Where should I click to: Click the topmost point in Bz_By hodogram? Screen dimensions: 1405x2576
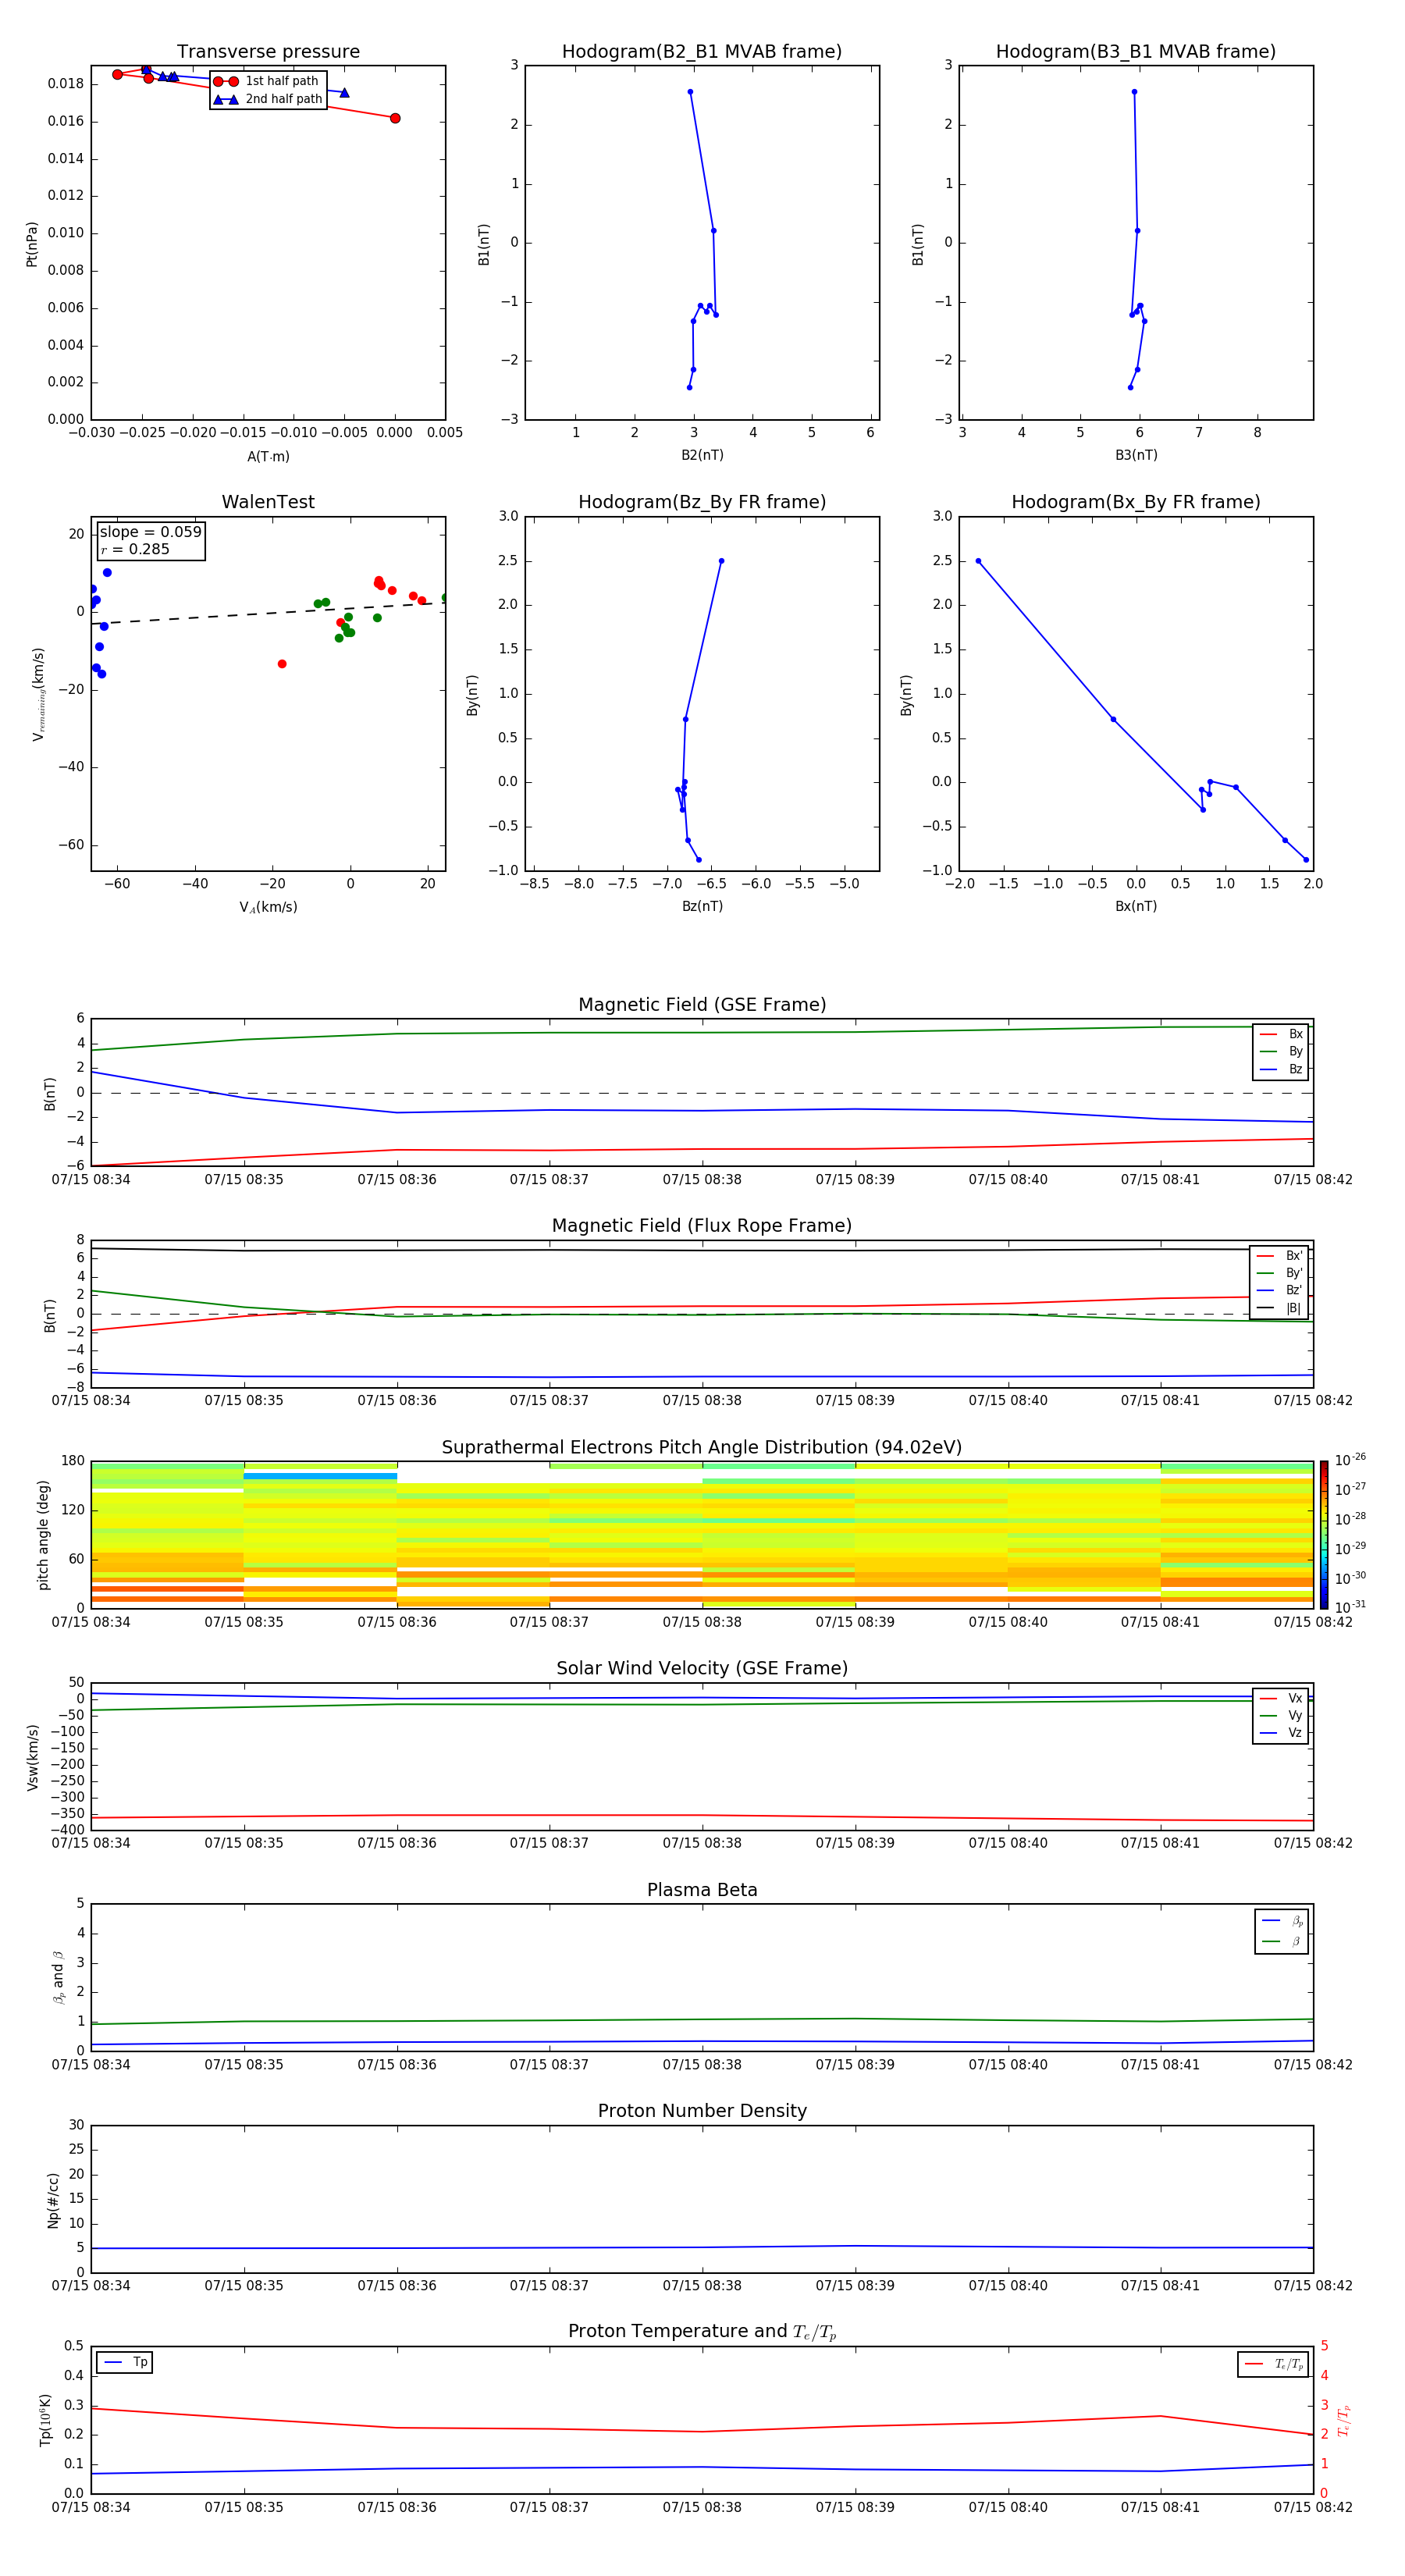(721, 561)
